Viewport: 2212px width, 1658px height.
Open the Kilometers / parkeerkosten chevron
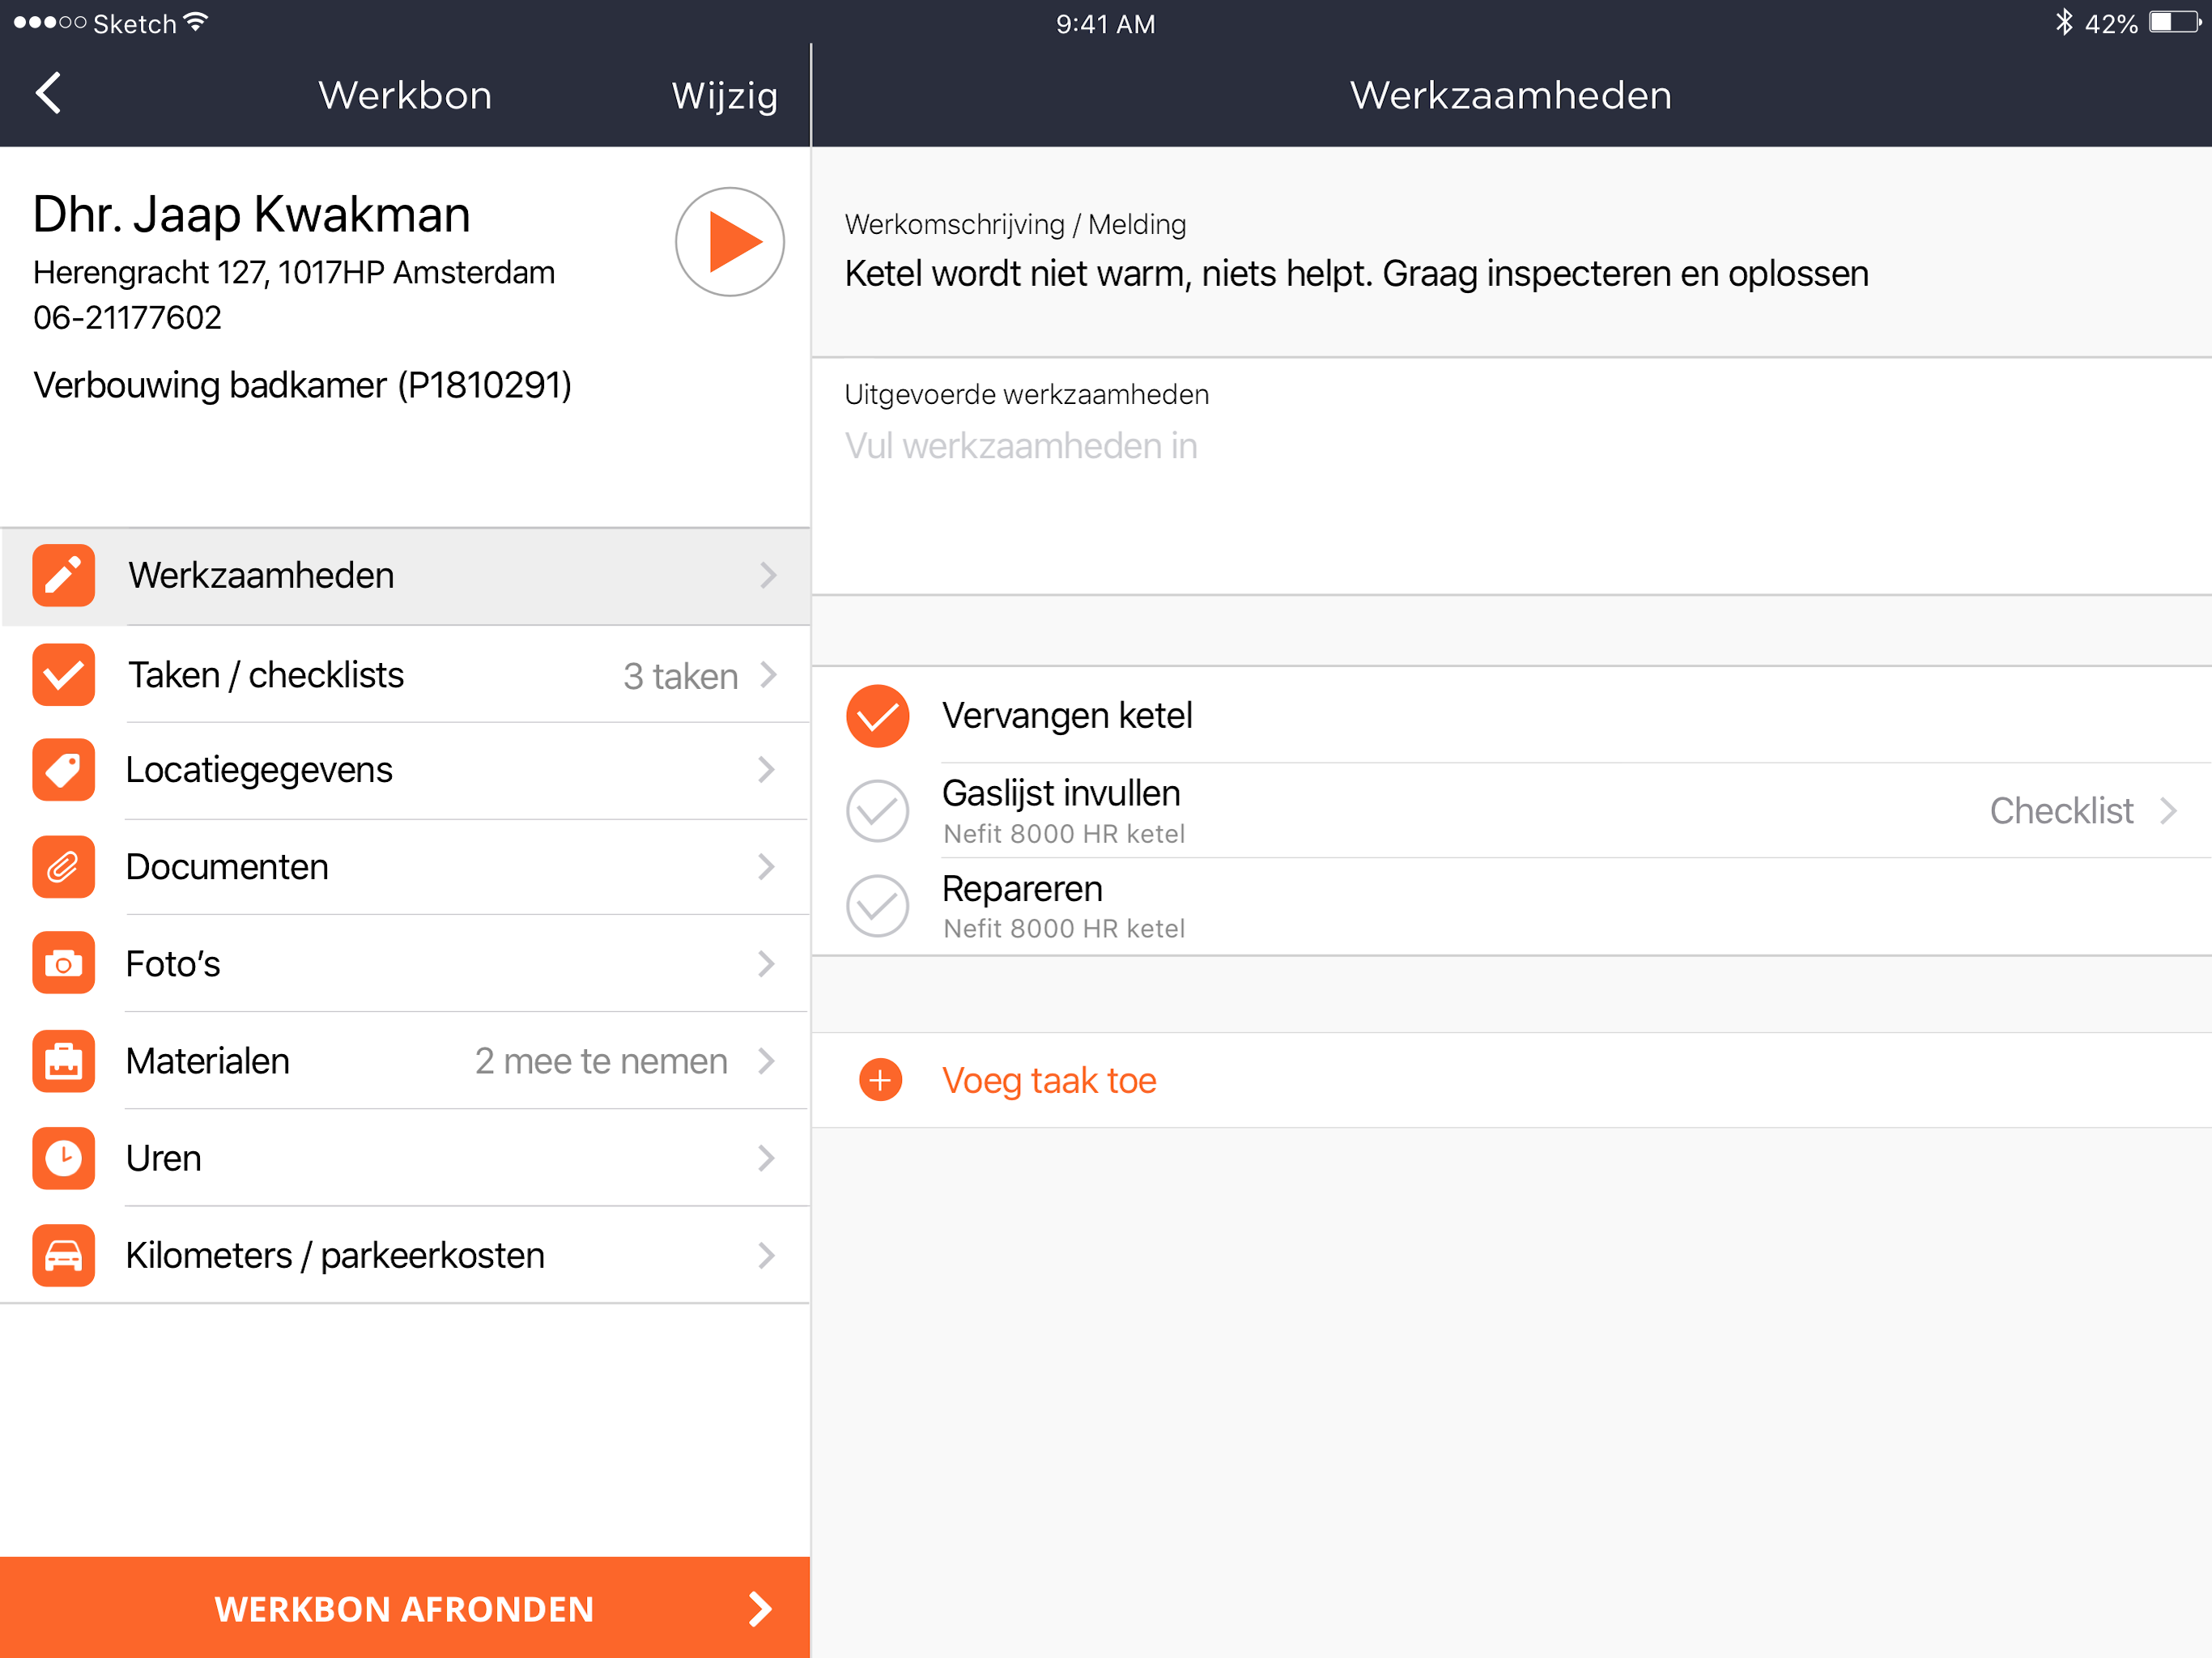[x=767, y=1255]
